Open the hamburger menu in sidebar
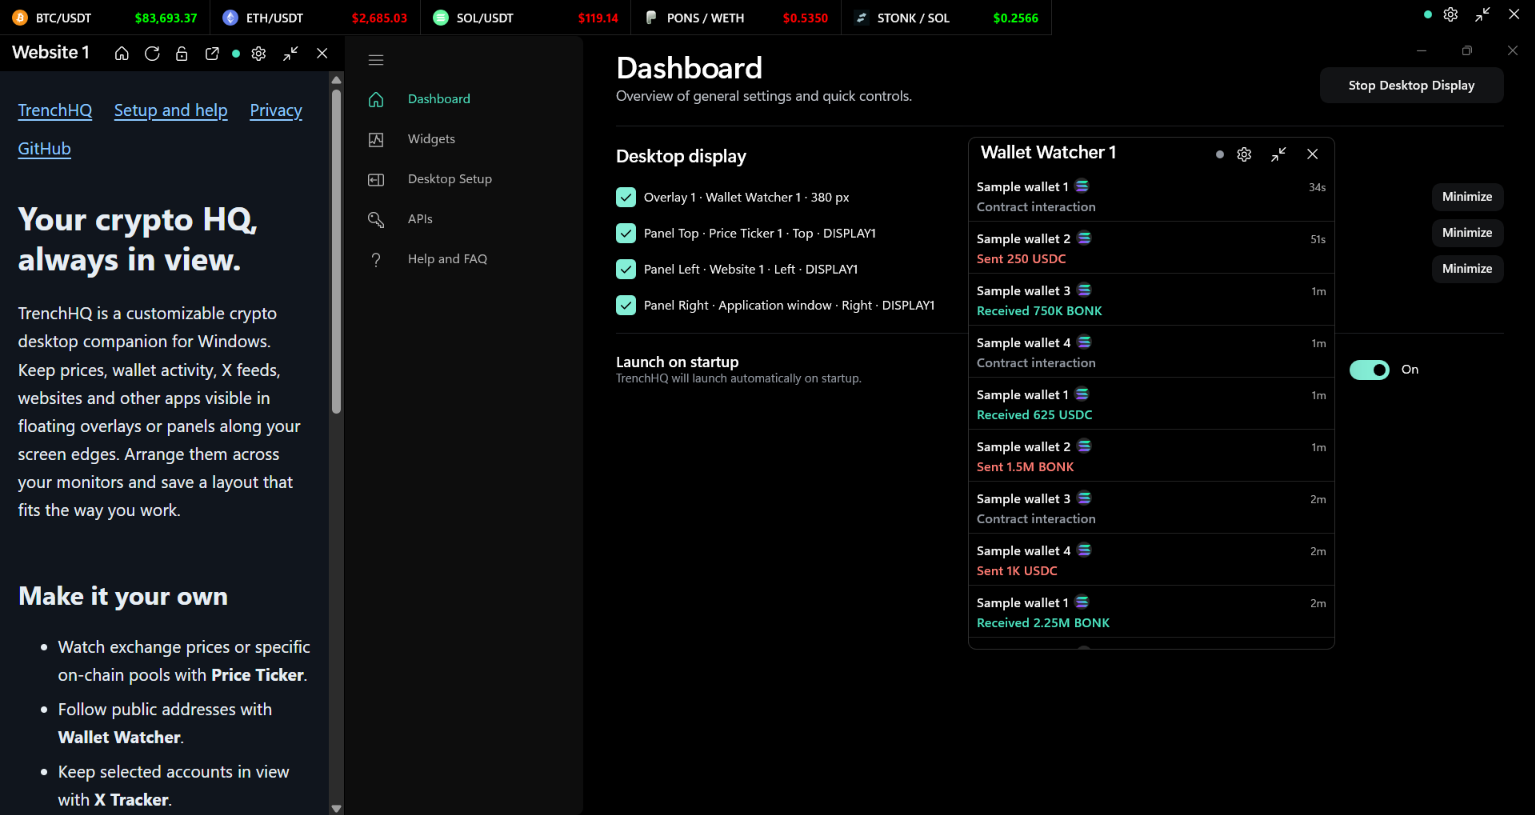Image resolution: width=1535 pixels, height=815 pixels. click(x=376, y=60)
